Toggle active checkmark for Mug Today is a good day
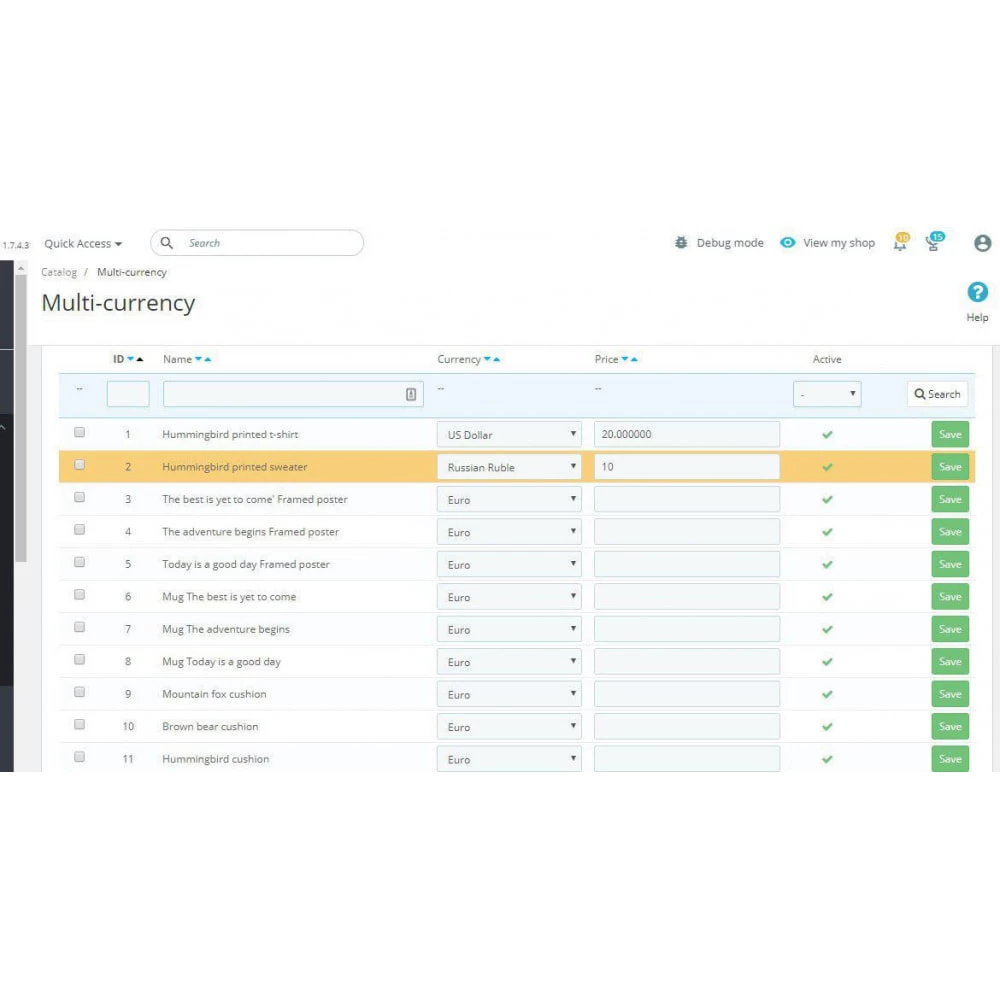The width and height of the screenshot is (1000, 1000). point(827,661)
